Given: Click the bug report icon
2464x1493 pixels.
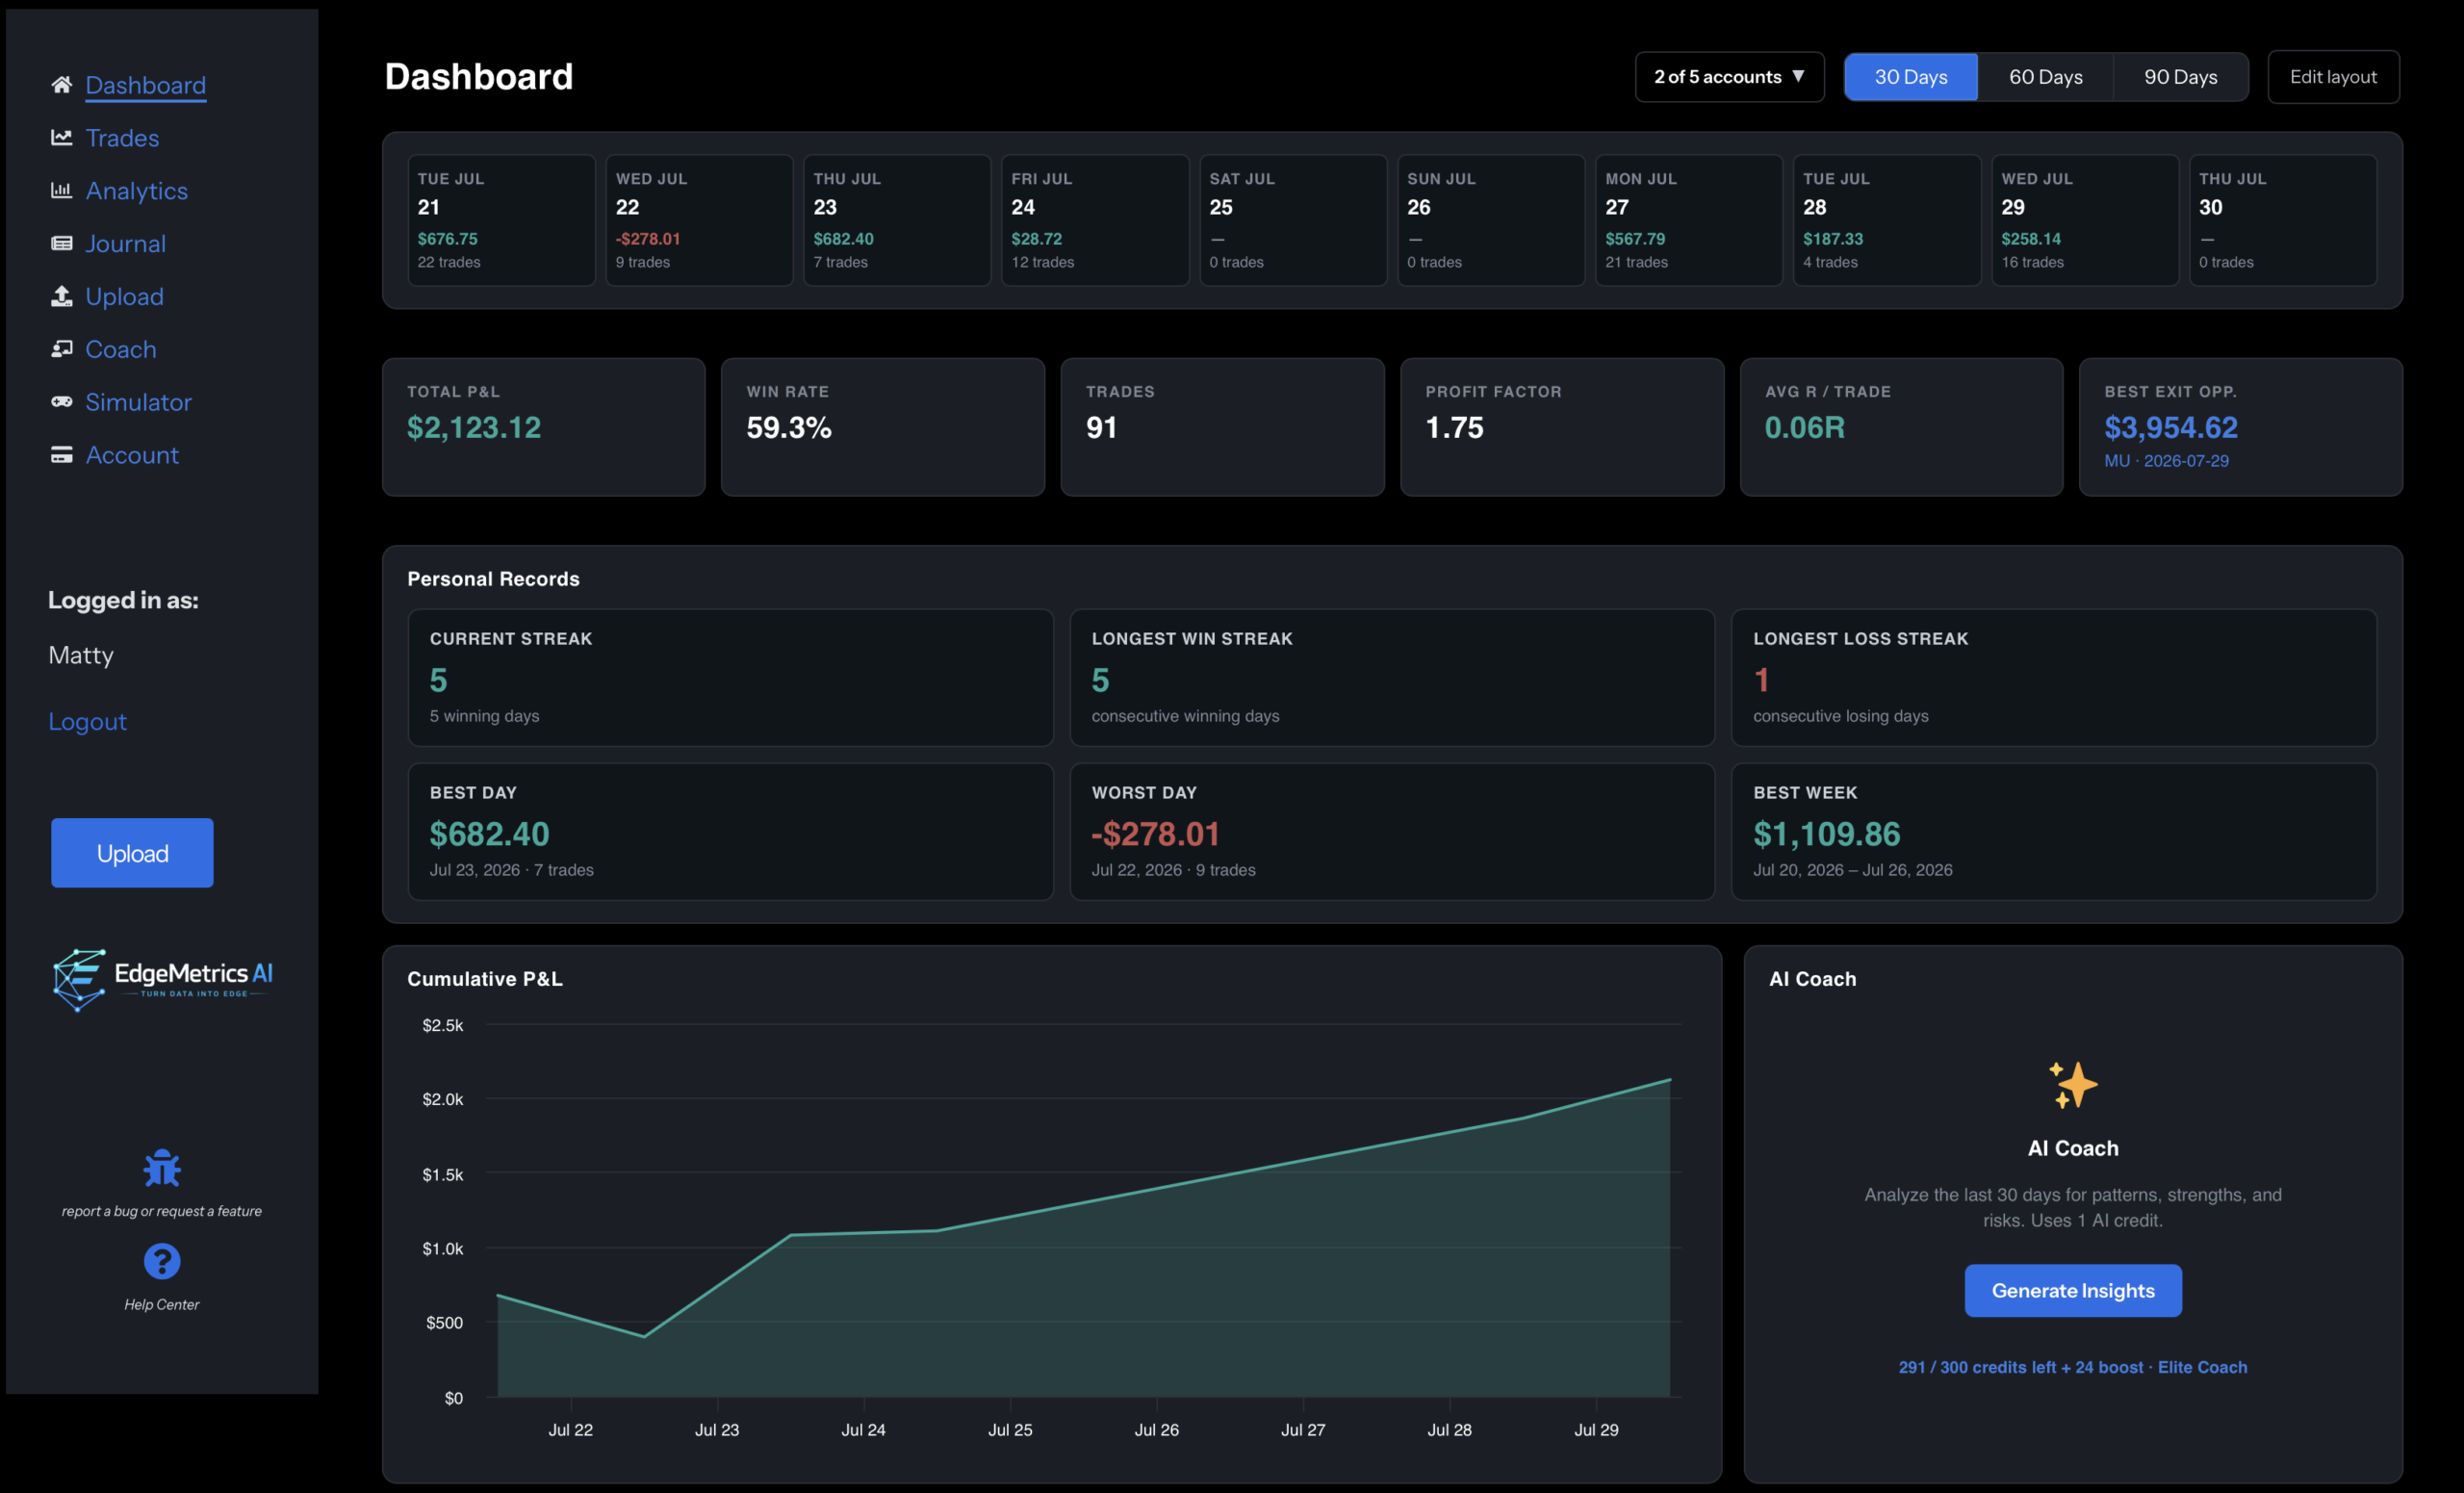Looking at the screenshot, I should (162, 1168).
